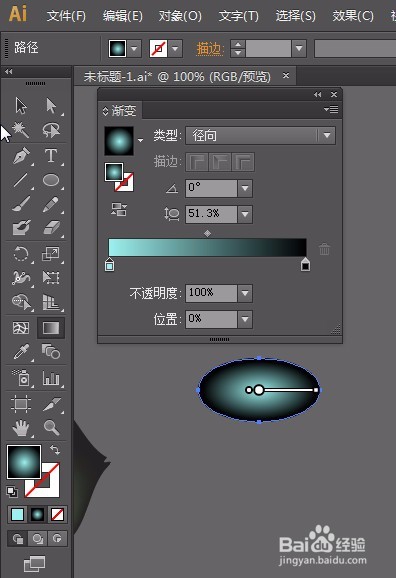
Task: Open the gradient panel flyout menu
Action: (x=330, y=109)
